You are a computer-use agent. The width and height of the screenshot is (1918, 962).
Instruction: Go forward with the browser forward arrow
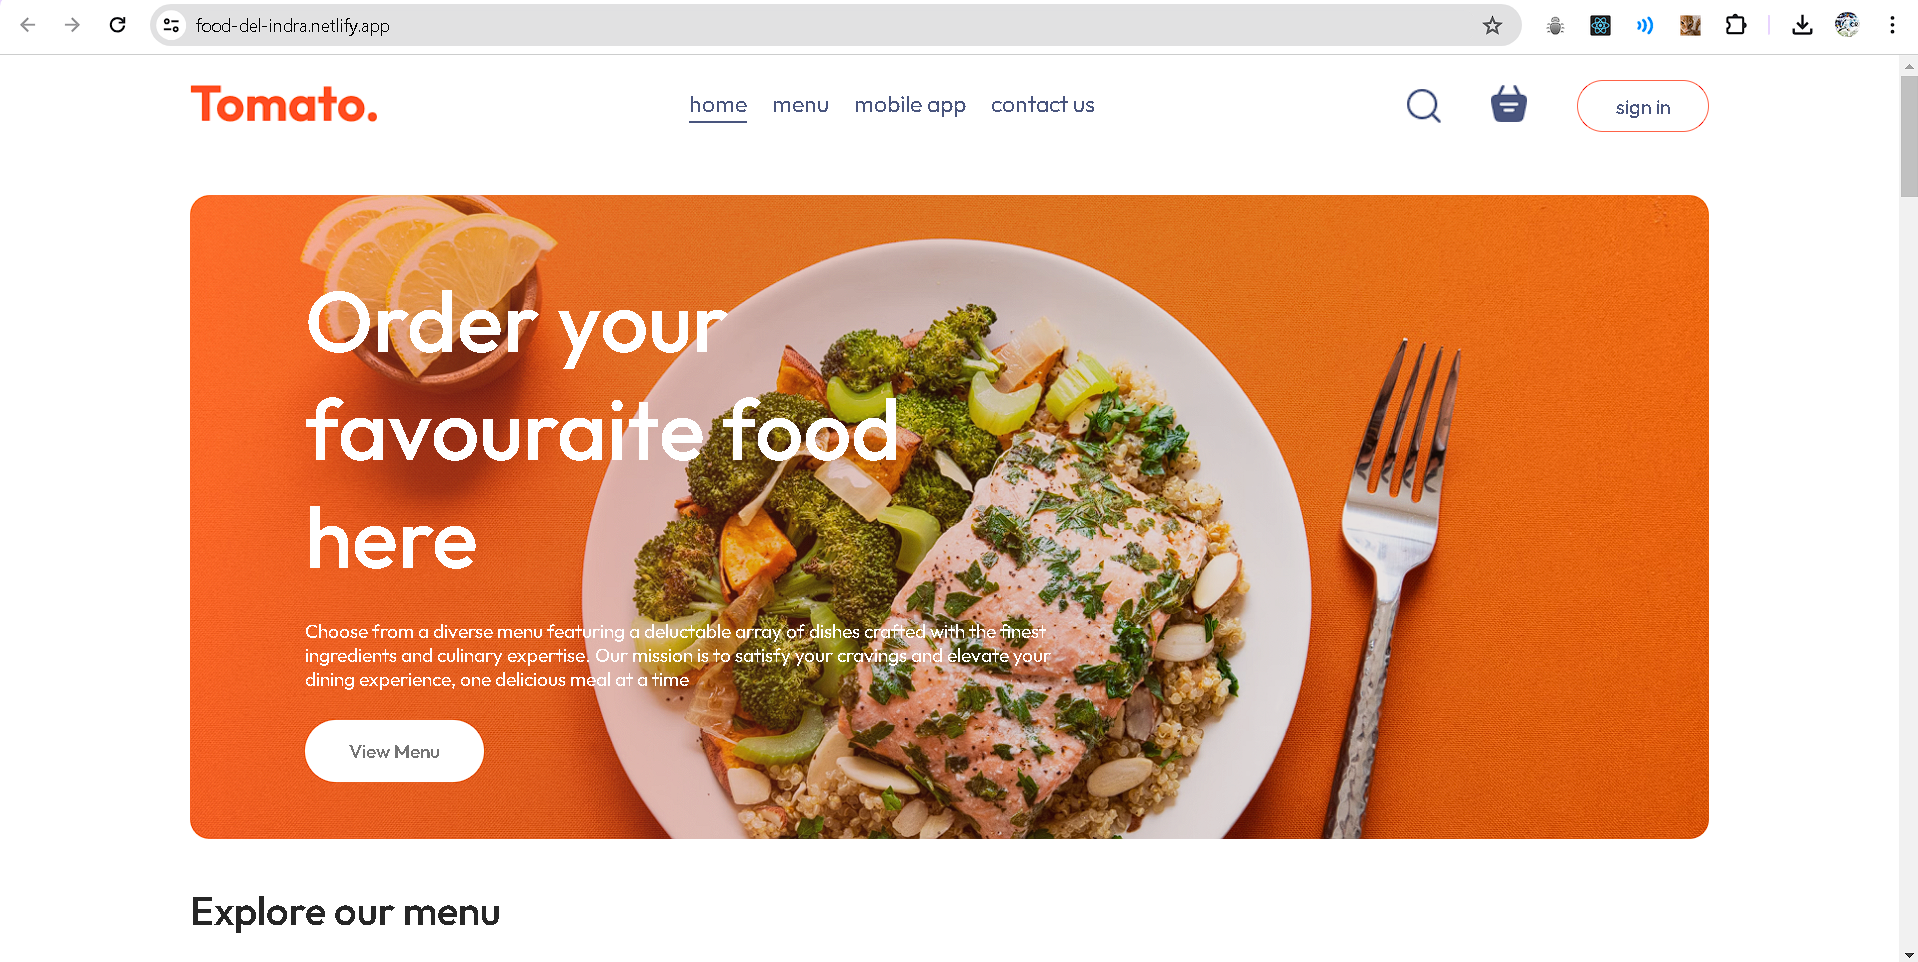[x=72, y=25]
